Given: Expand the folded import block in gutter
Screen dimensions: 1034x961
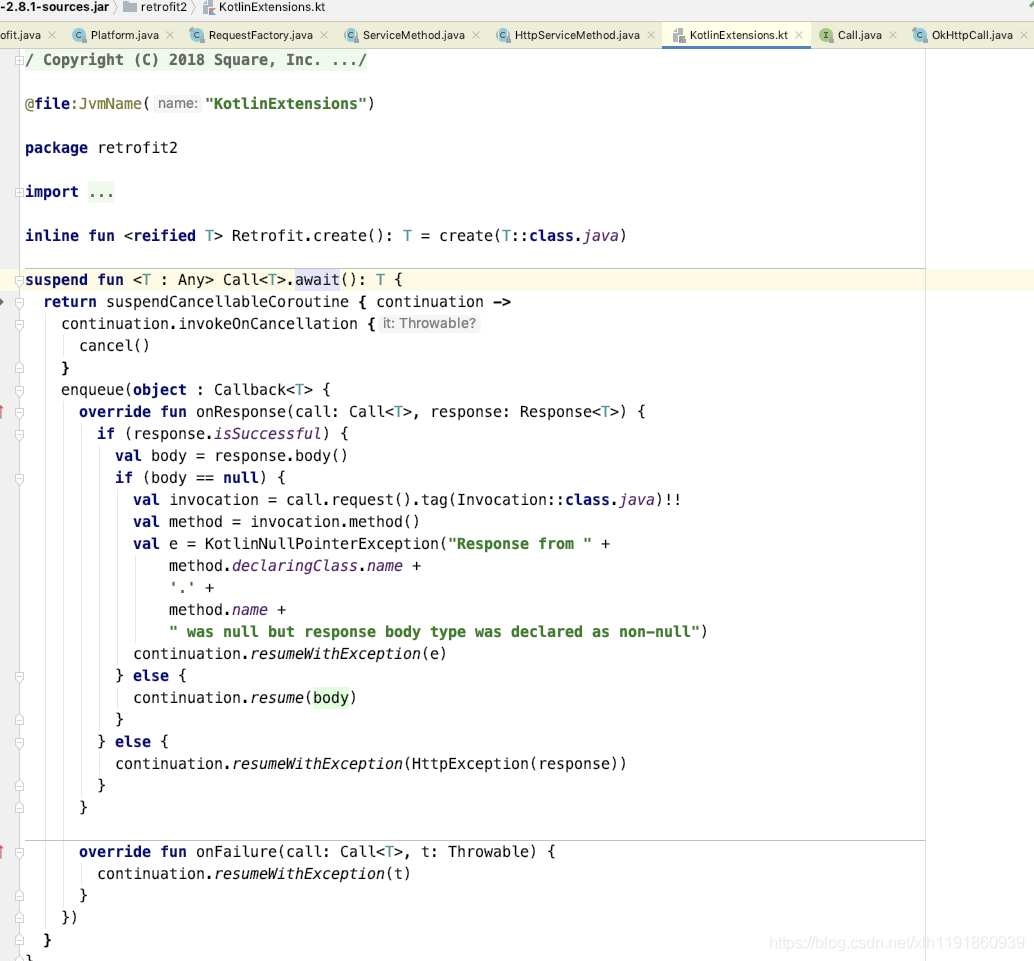Looking at the screenshot, I should (19, 192).
